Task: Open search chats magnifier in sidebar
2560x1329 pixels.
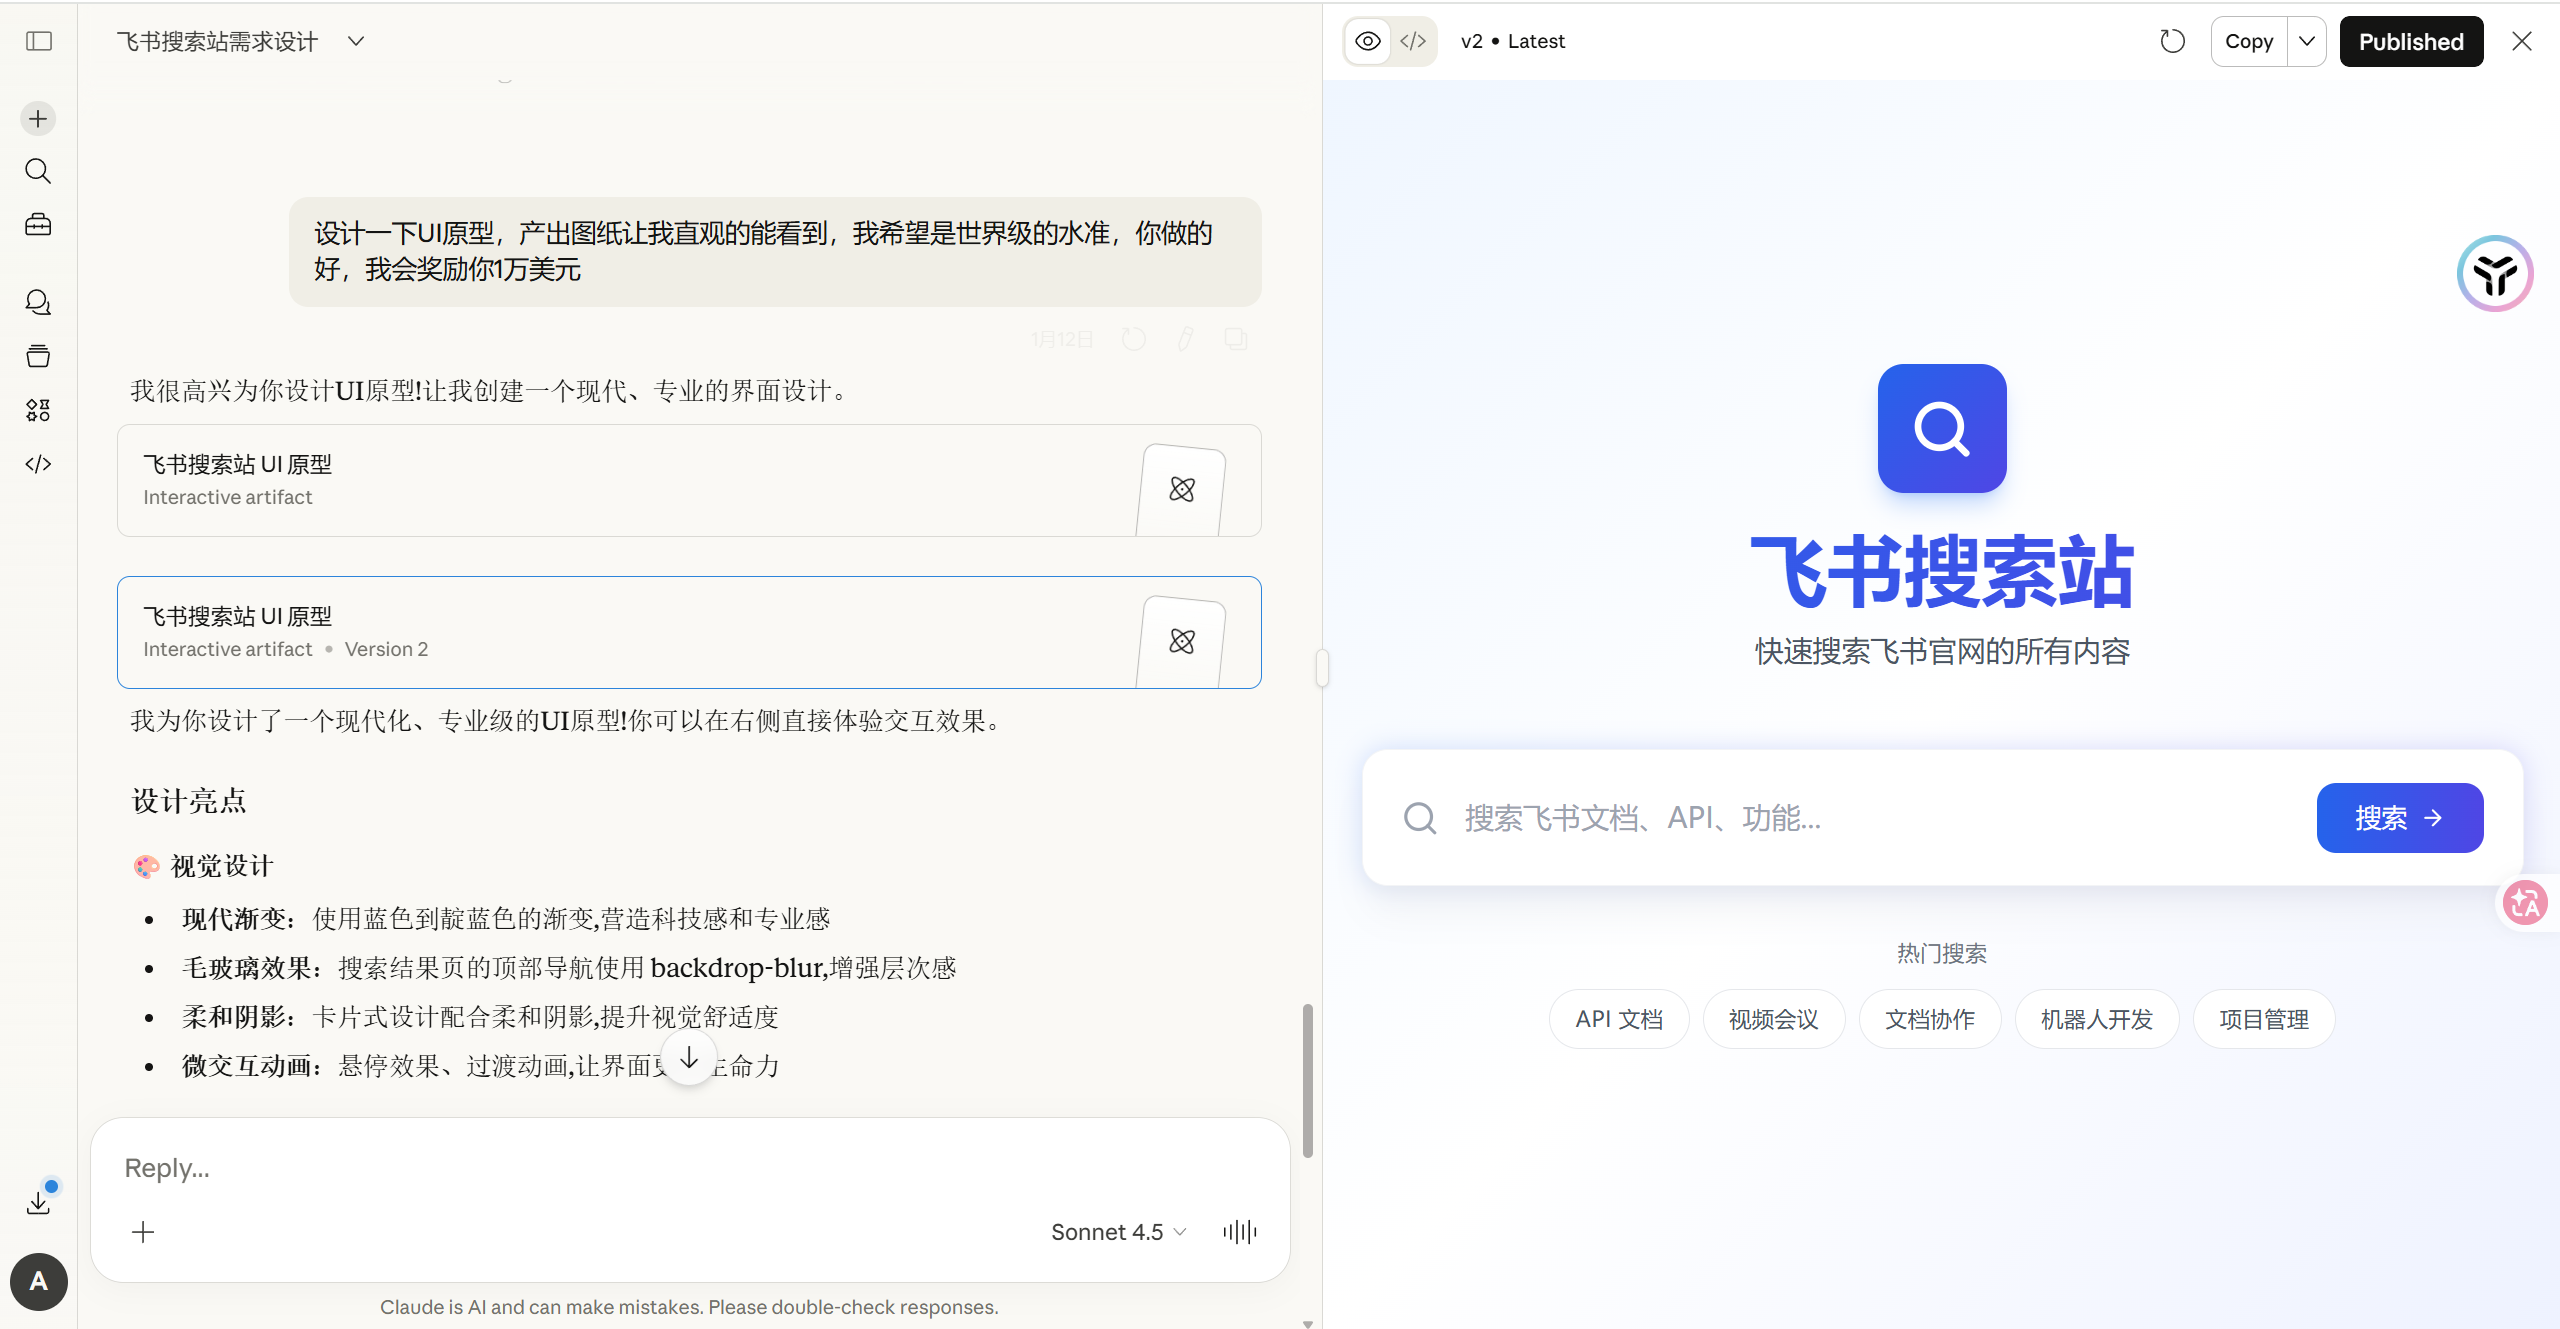Action: [38, 171]
